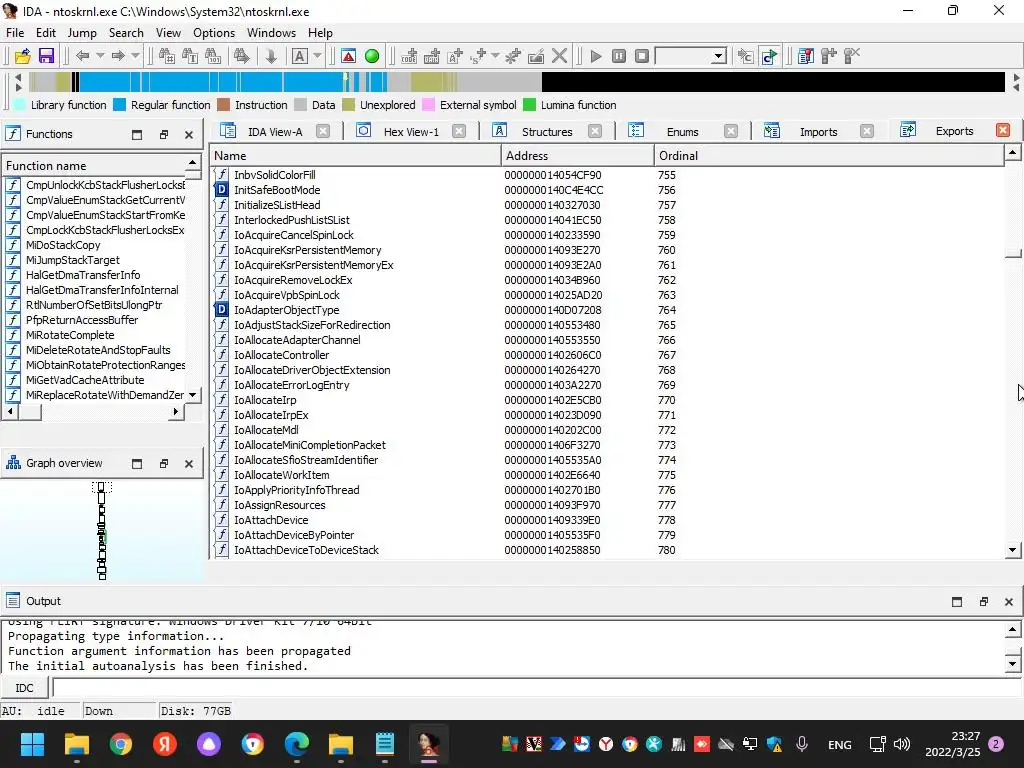Screen dimensions: 1024x768
Task: Click the C with green arrow icon
Action: (769, 56)
